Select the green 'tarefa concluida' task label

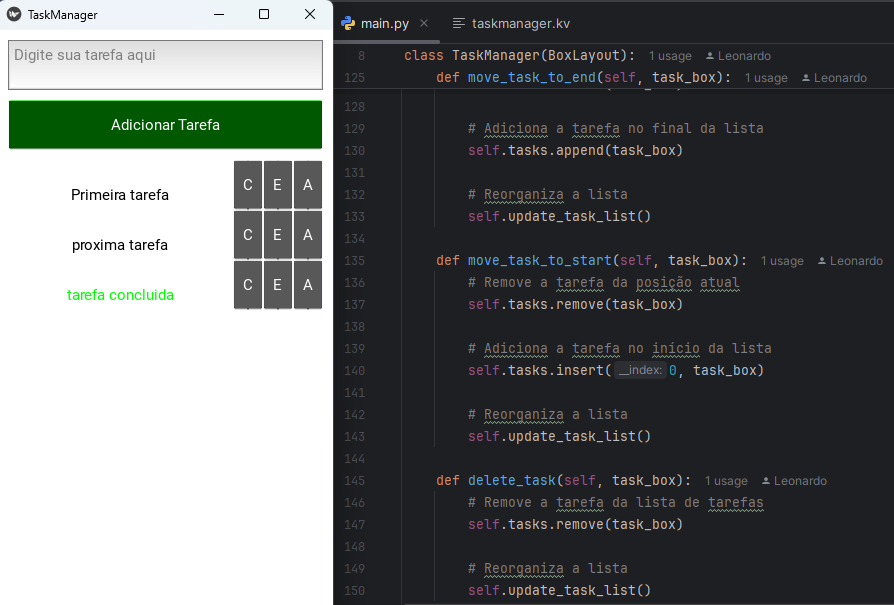click(120, 295)
